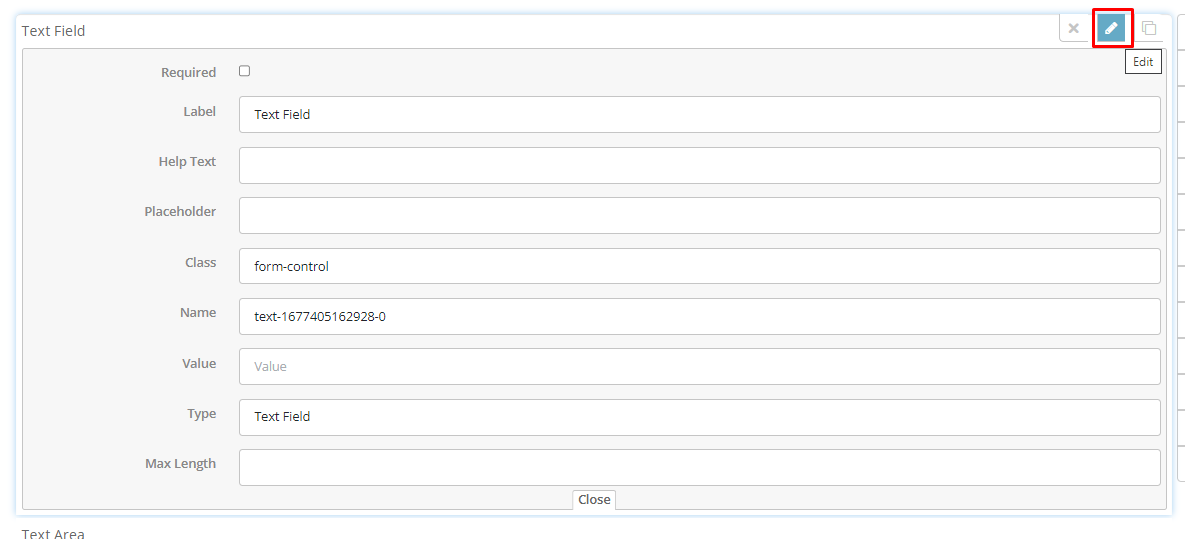Click the Edit tooltip popup
Image resolution: width=1185 pixels, height=539 pixels.
[1143, 62]
